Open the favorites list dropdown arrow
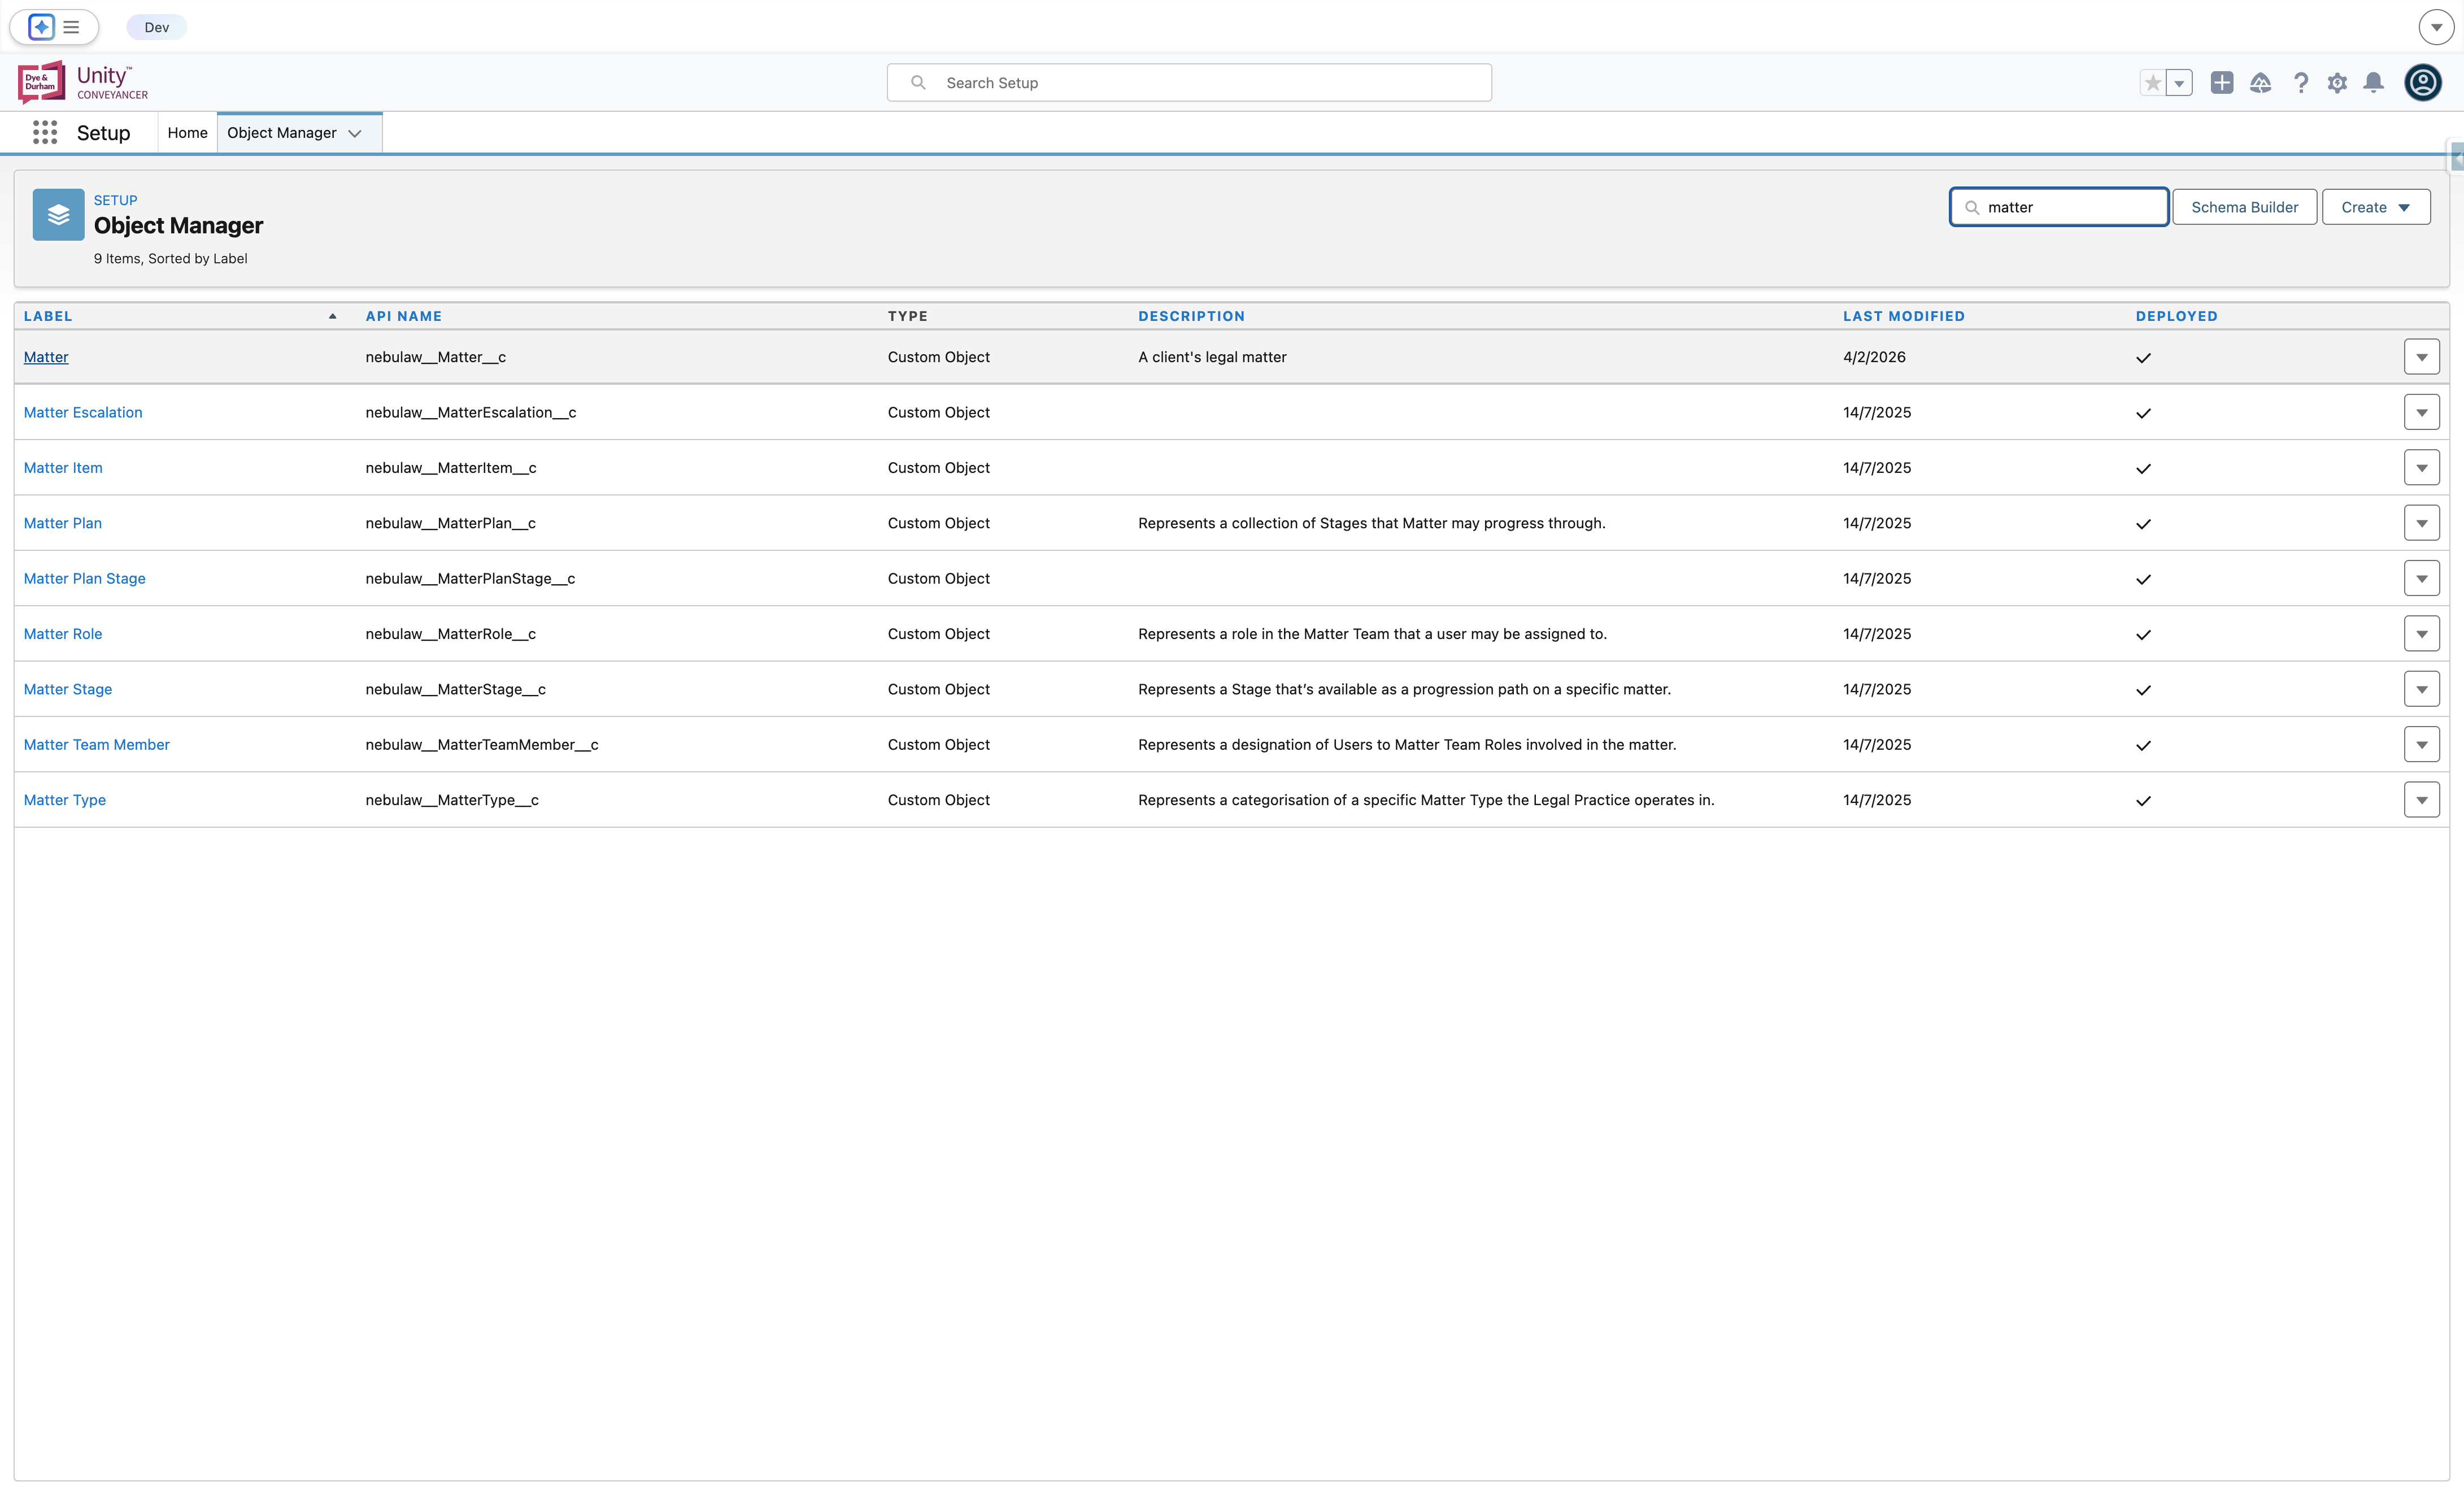This screenshot has width=2464, height=1495. pos(2179,83)
